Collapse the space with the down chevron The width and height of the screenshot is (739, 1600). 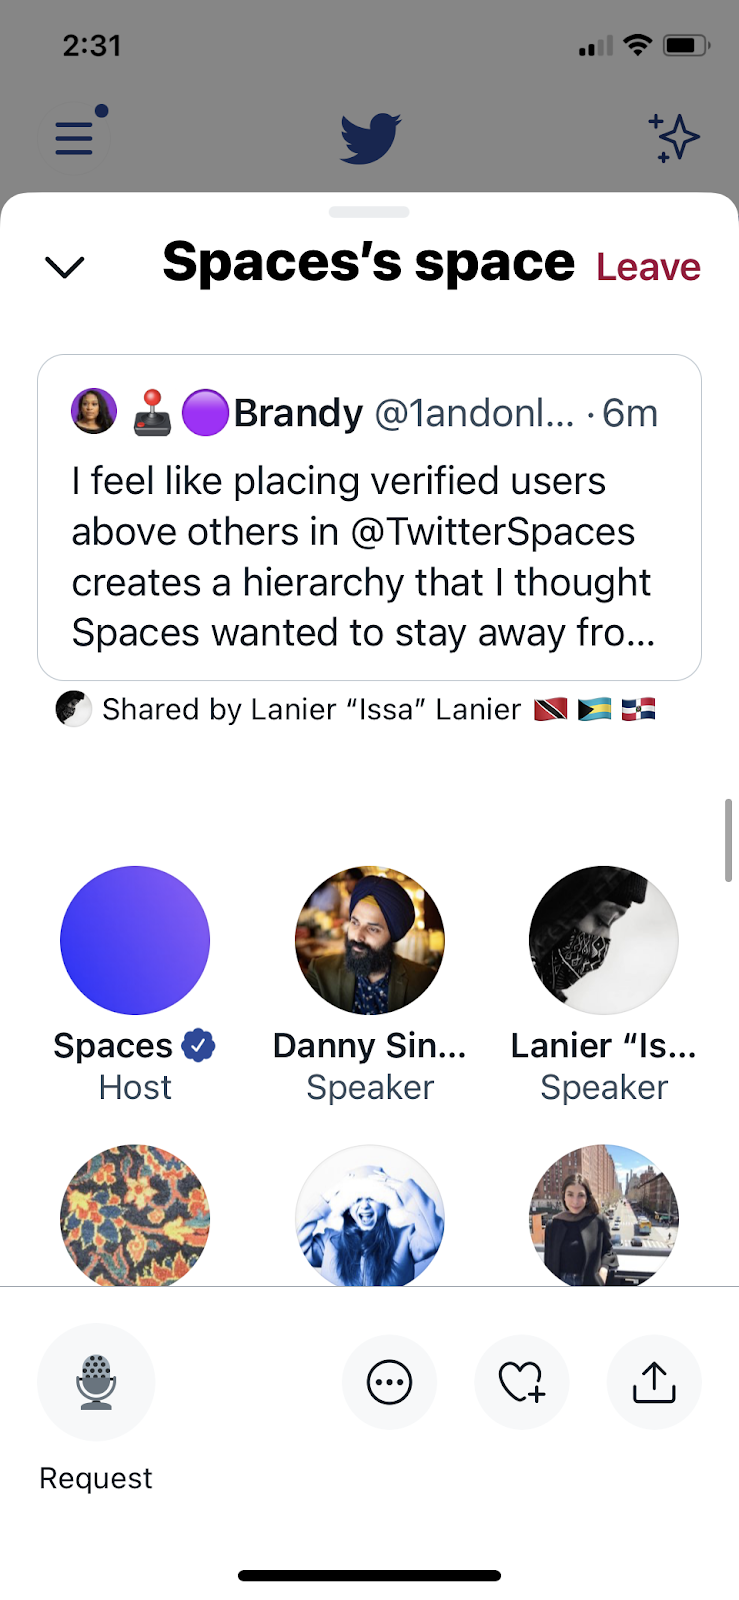(x=65, y=267)
